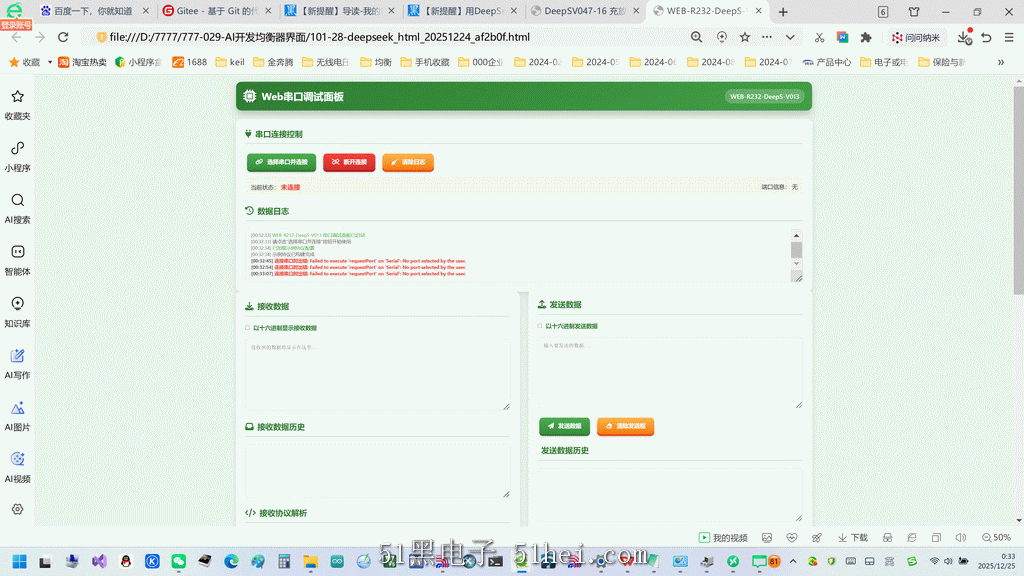Click the 50% zoom level control
Image resolution: width=1024 pixels, height=576 pixels.
(996, 537)
